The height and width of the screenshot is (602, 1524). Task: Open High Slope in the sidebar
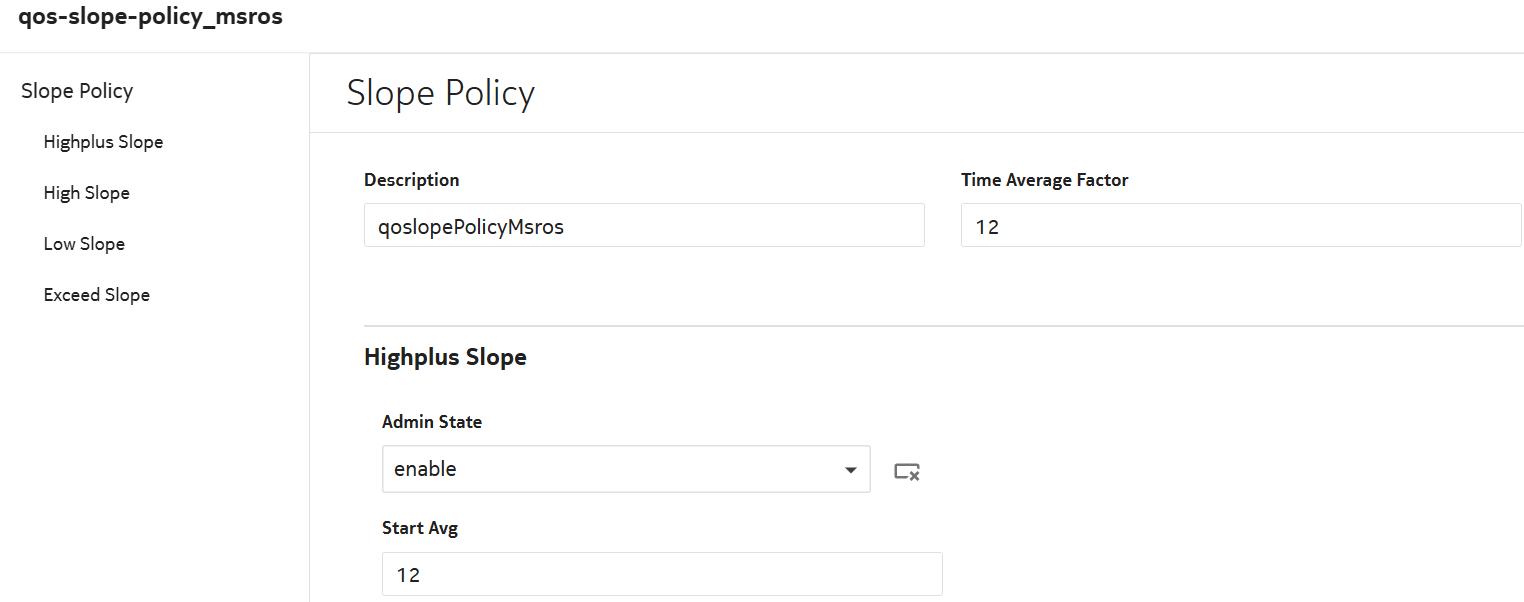(x=87, y=193)
